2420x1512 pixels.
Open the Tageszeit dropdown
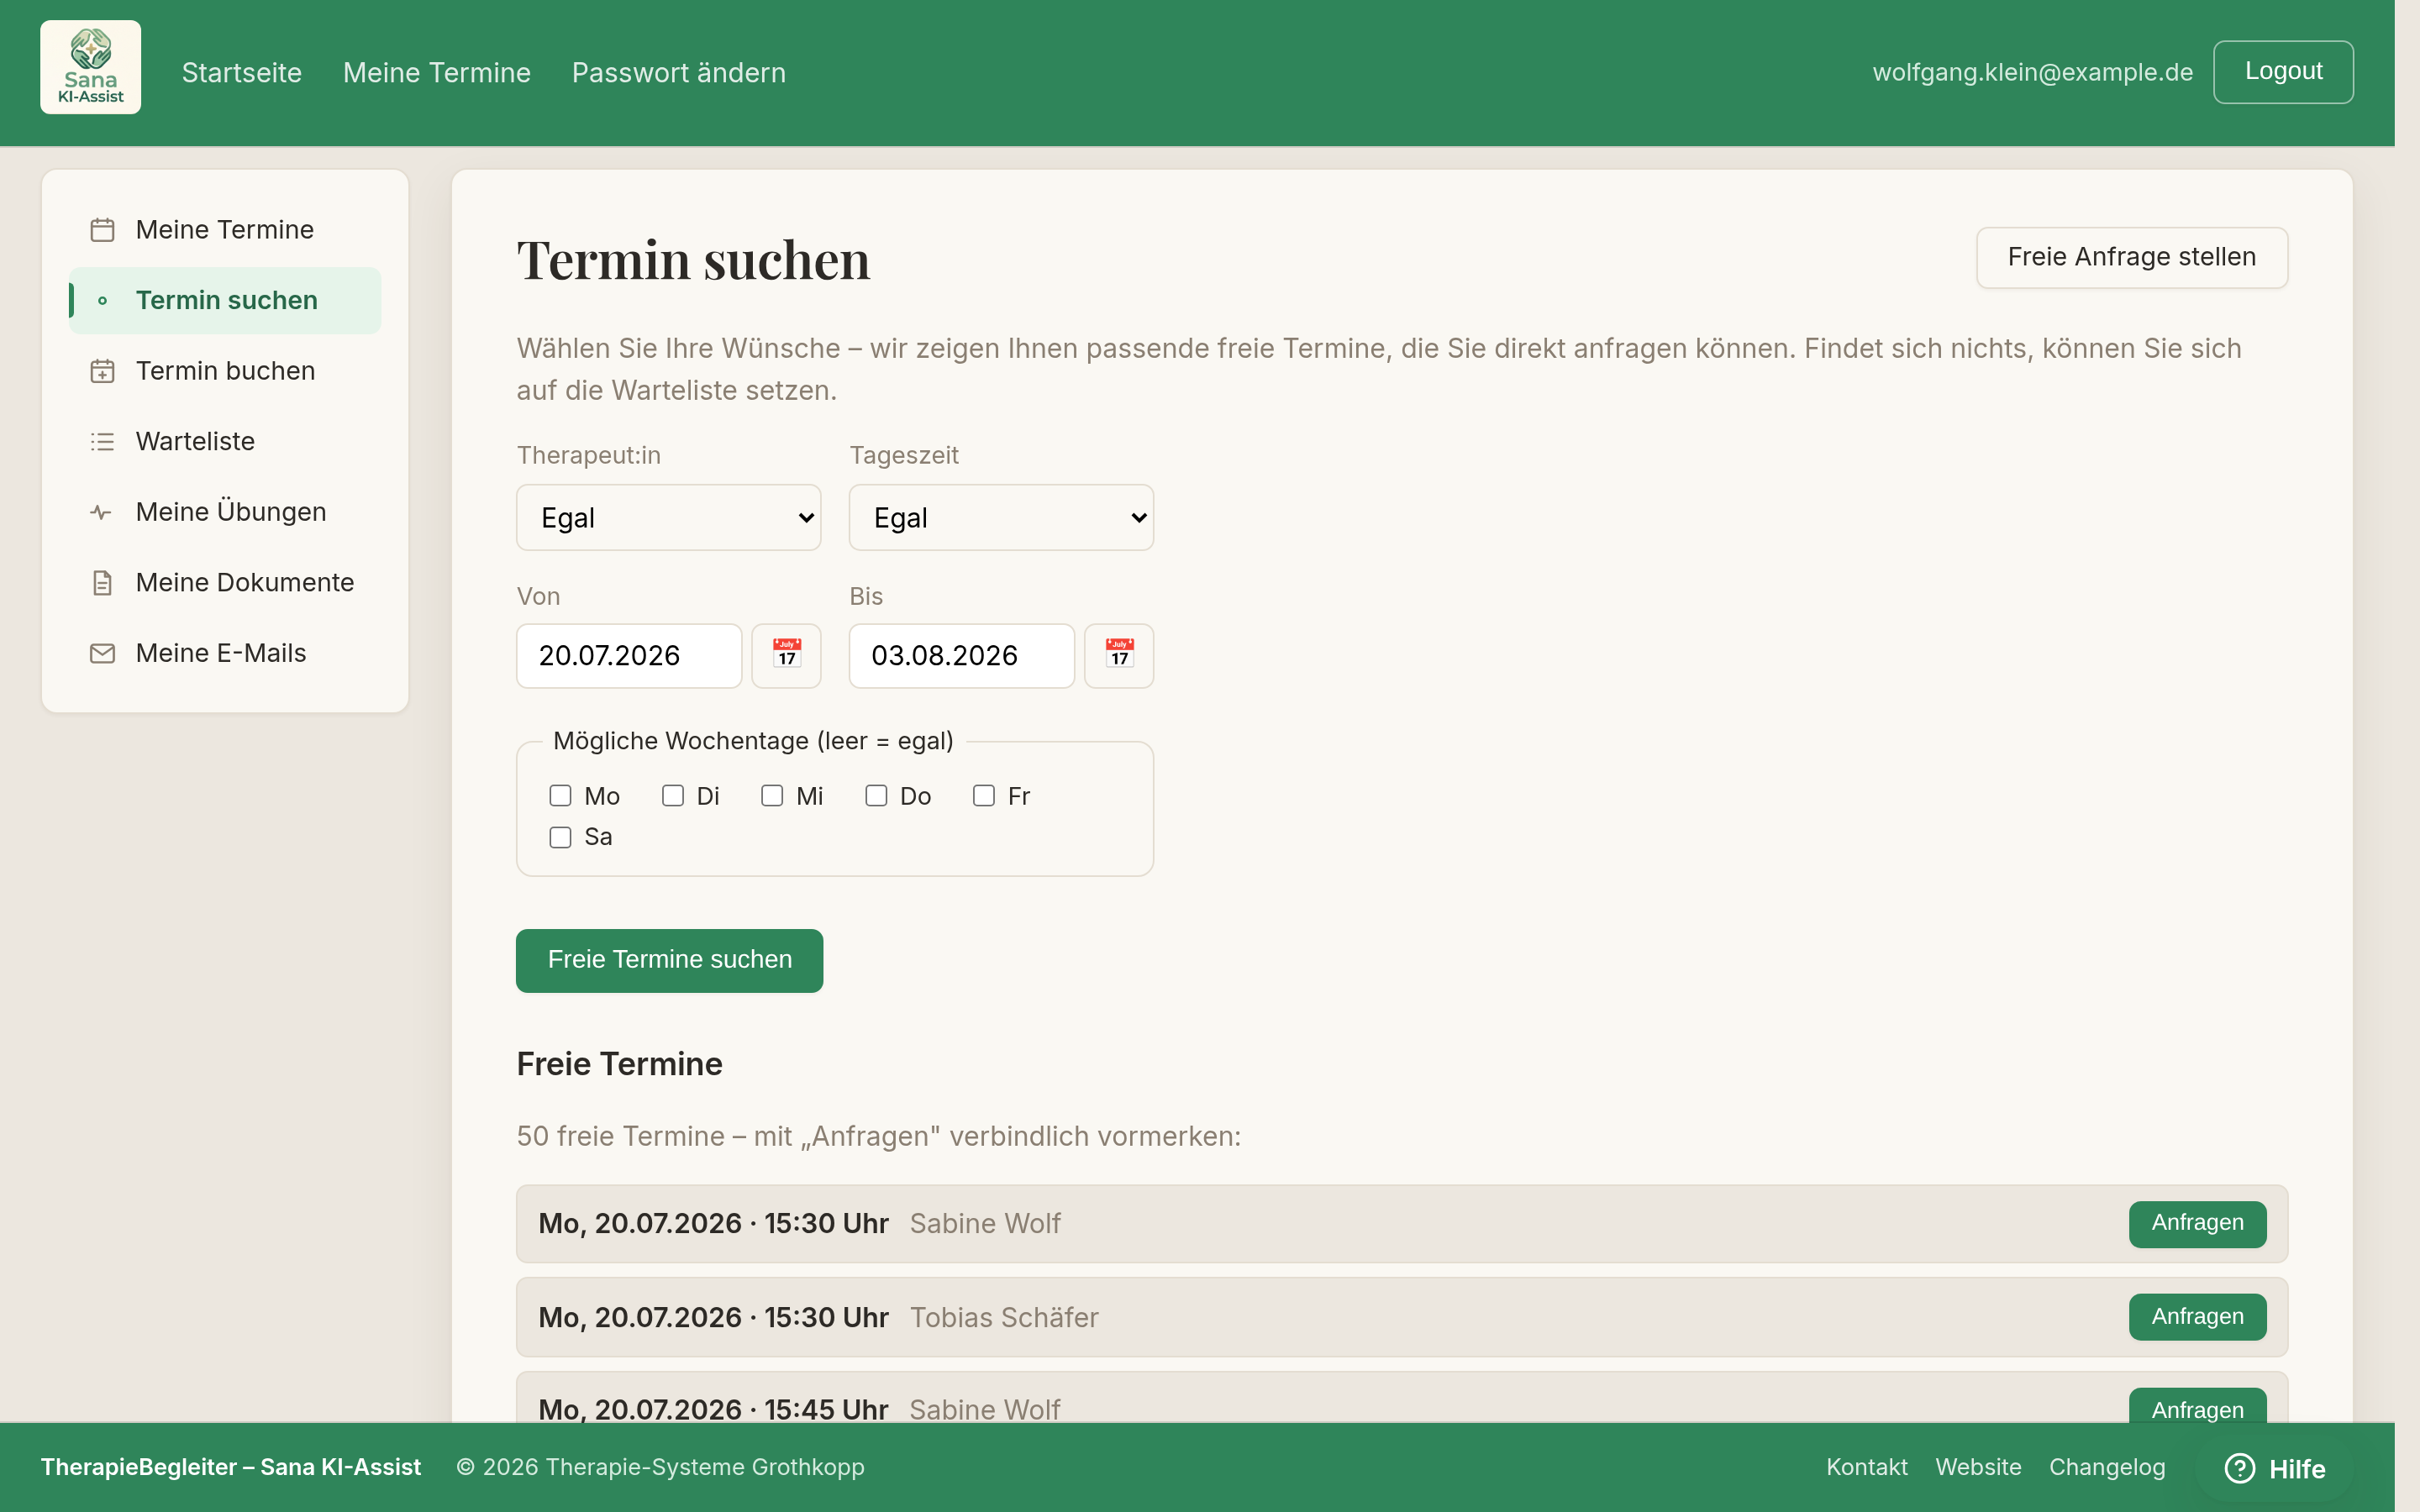(x=1001, y=518)
